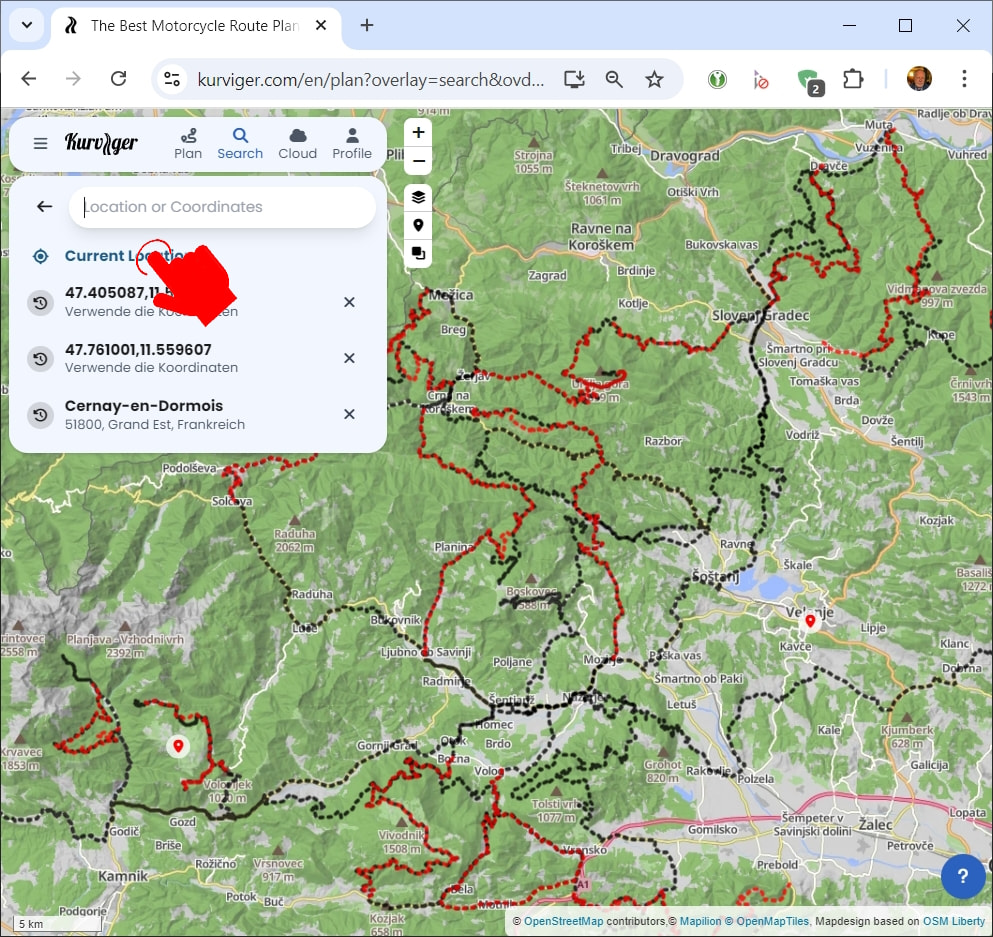Viewport: 993px width, 937px height.
Task: Remove Cernay-en-Dormois from search history
Action: coord(349,414)
